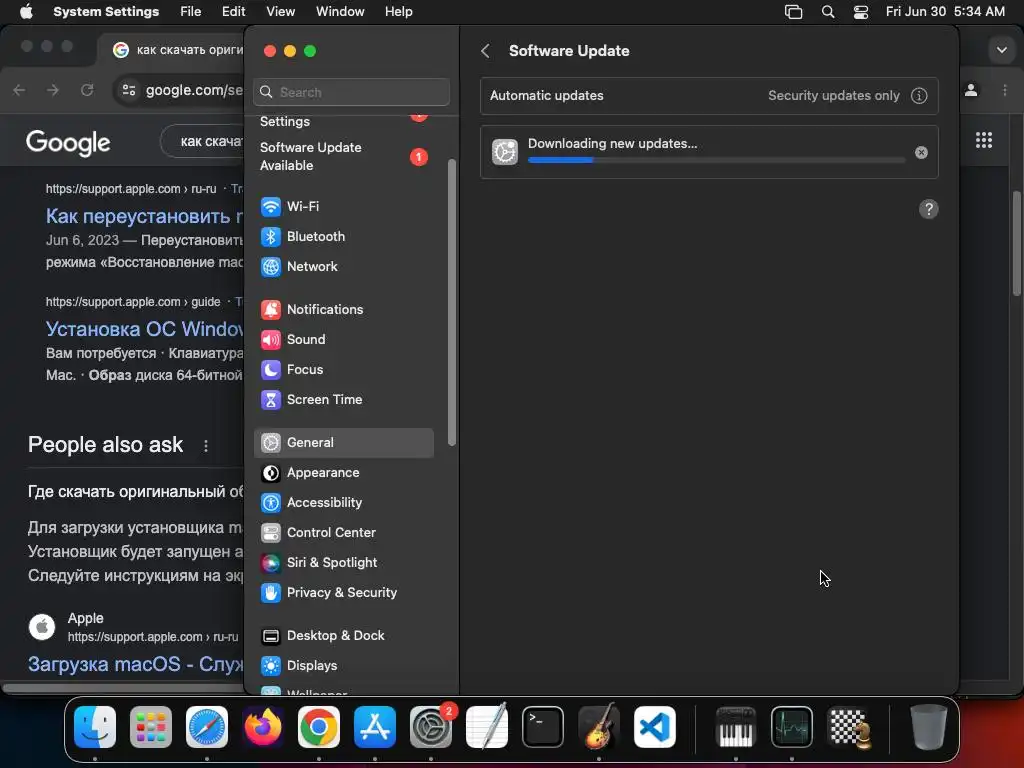Screen dimensions: 1024x768
Task: Open Google apps grid in Chrome
Action: [x=984, y=140]
